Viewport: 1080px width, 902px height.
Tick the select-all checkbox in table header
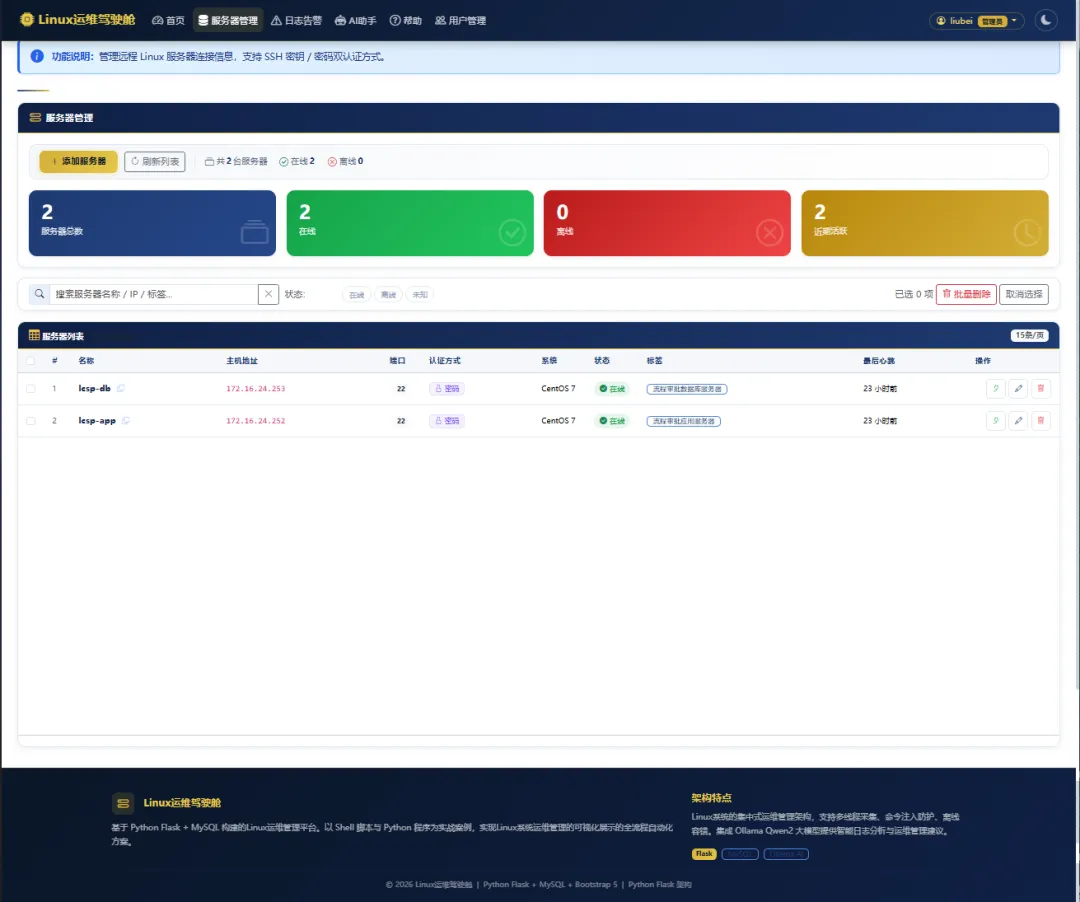30,361
